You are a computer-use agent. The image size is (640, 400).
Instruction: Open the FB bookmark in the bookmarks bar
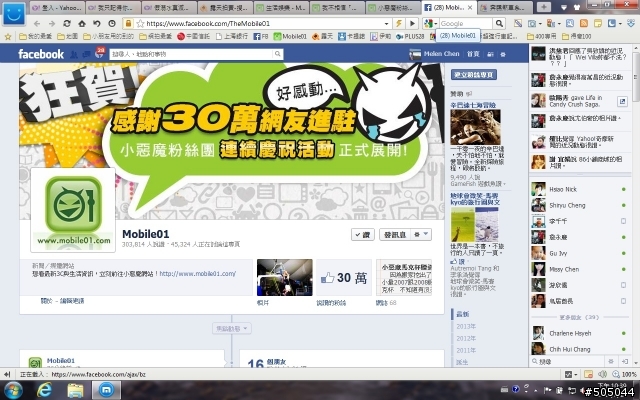pyautogui.click(x=261, y=36)
